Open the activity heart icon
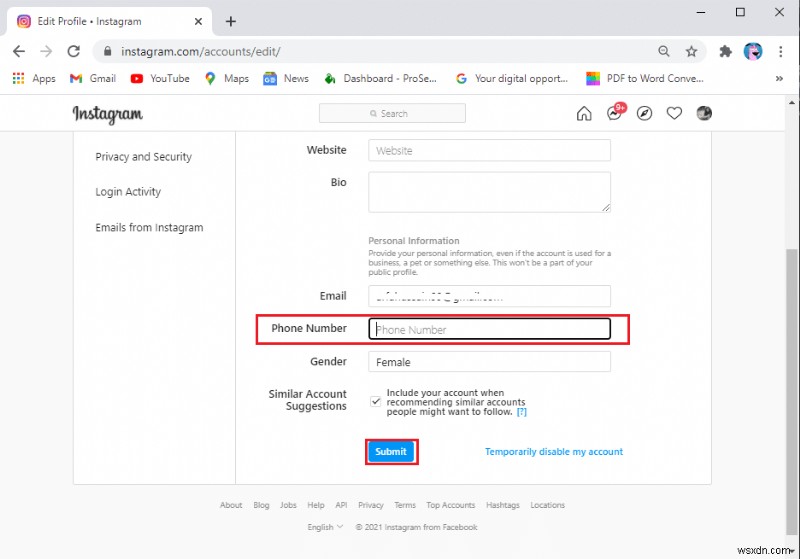The width and height of the screenshot is (800, 559). click(674, 113)
